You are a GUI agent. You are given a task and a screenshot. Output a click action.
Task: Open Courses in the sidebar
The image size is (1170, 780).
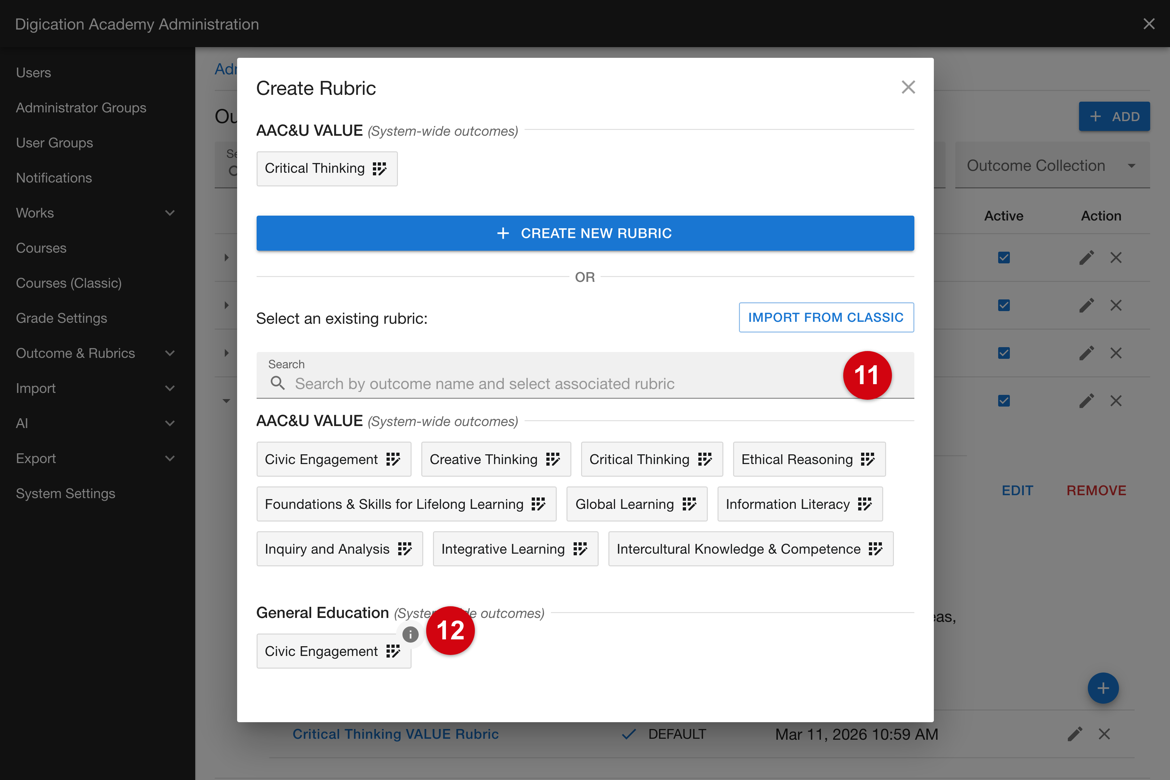click(41, 248)
